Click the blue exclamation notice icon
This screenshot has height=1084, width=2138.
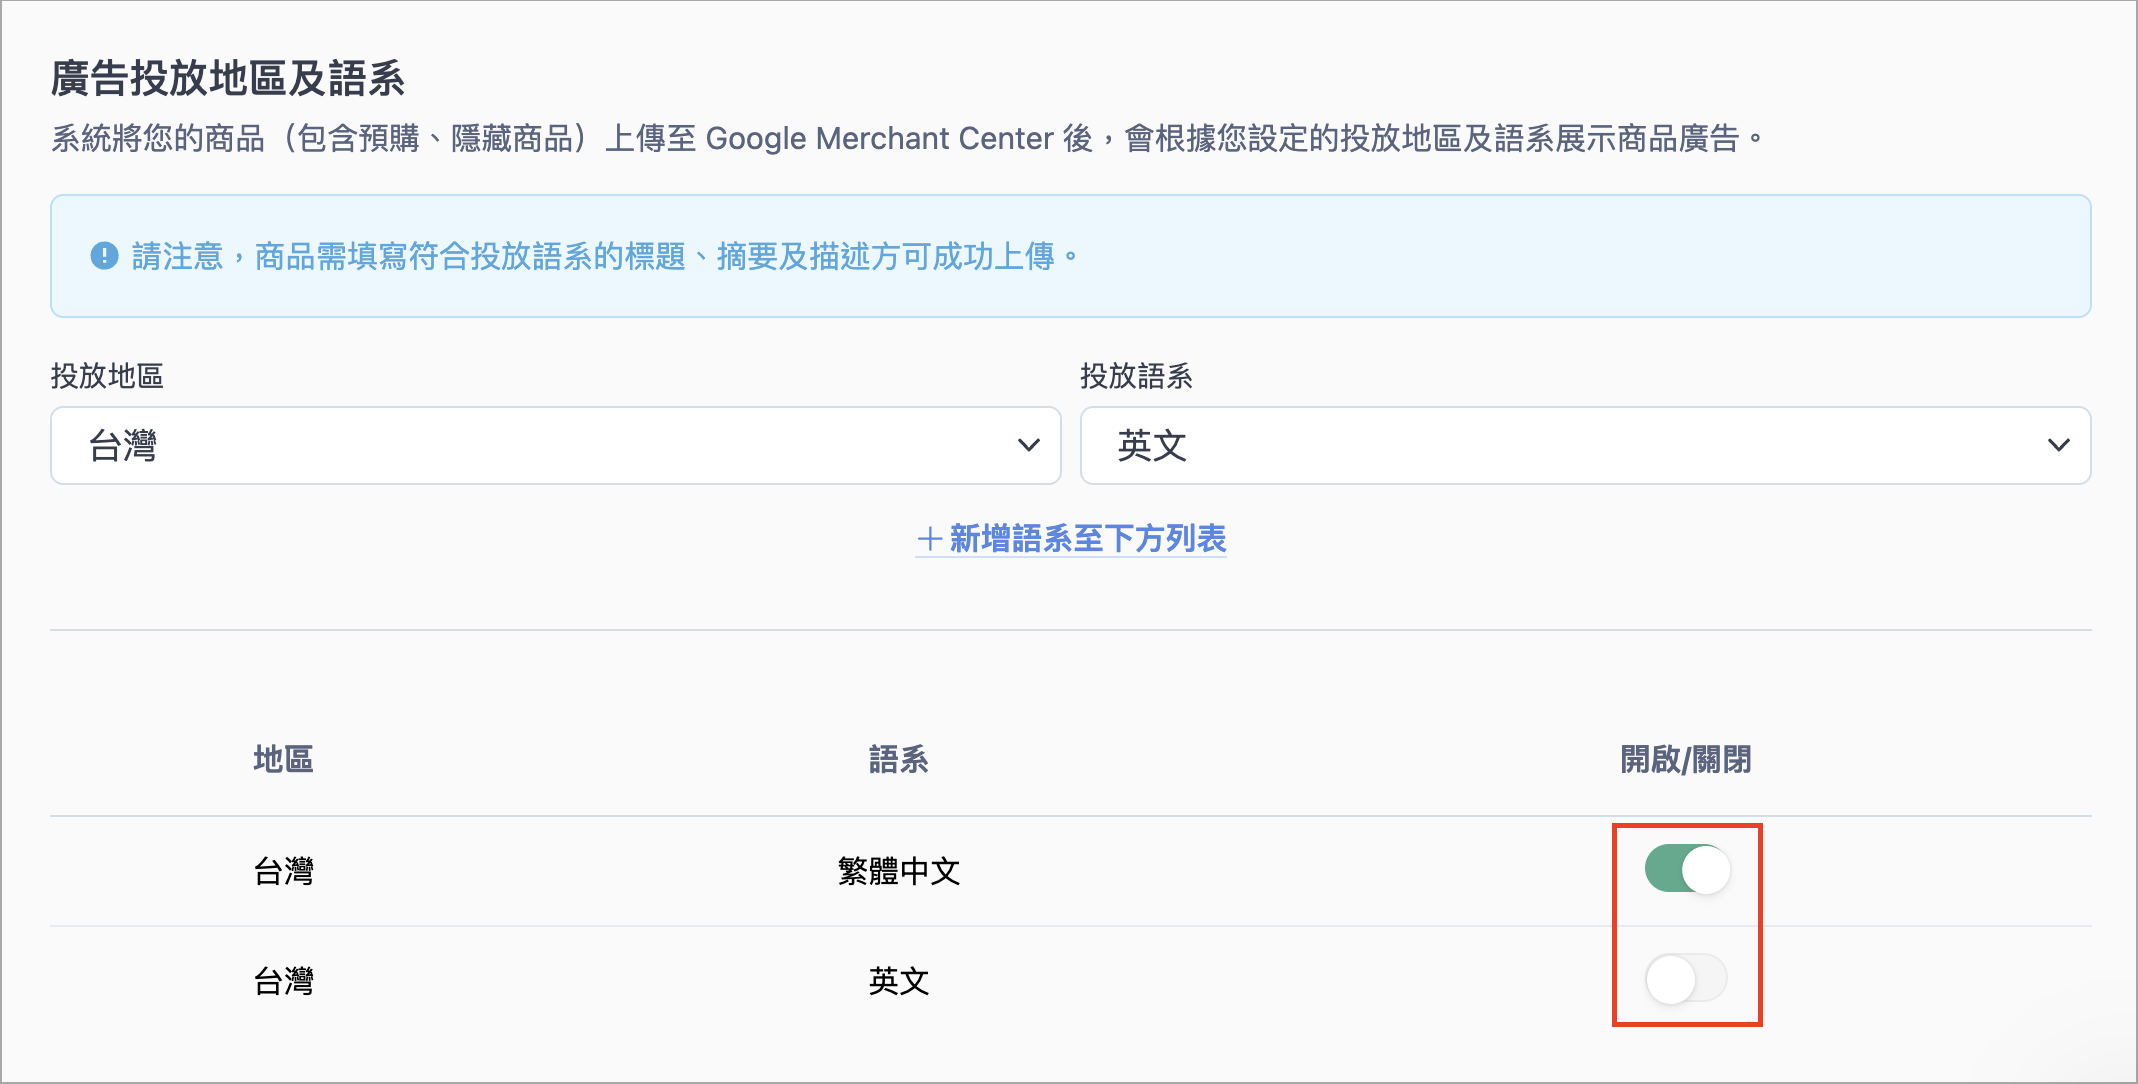tap(104, 256)
